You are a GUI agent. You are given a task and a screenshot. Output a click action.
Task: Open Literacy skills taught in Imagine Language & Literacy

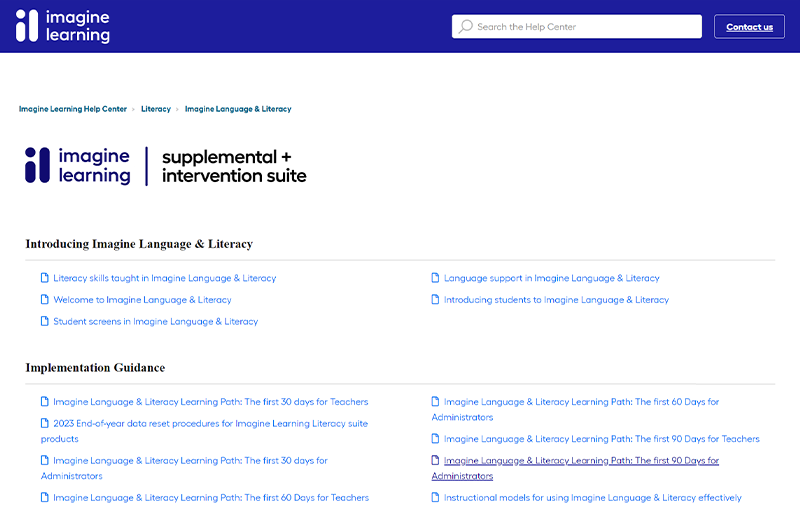coord(164,278)
